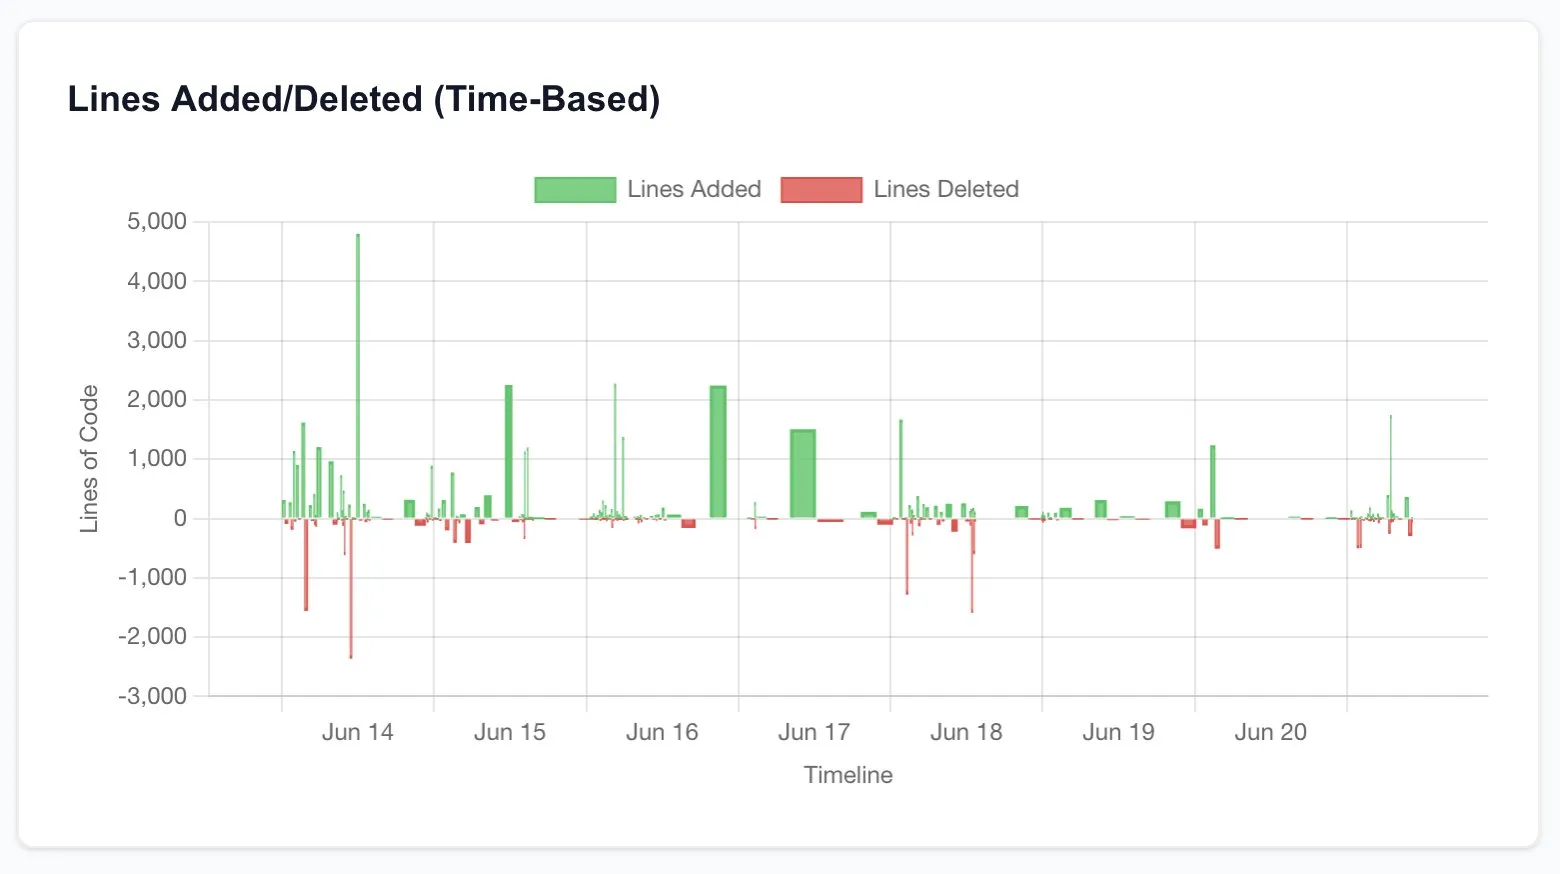Toggle the Lines Added legend swatch
1560x874 pixels.
coord(575,190)
